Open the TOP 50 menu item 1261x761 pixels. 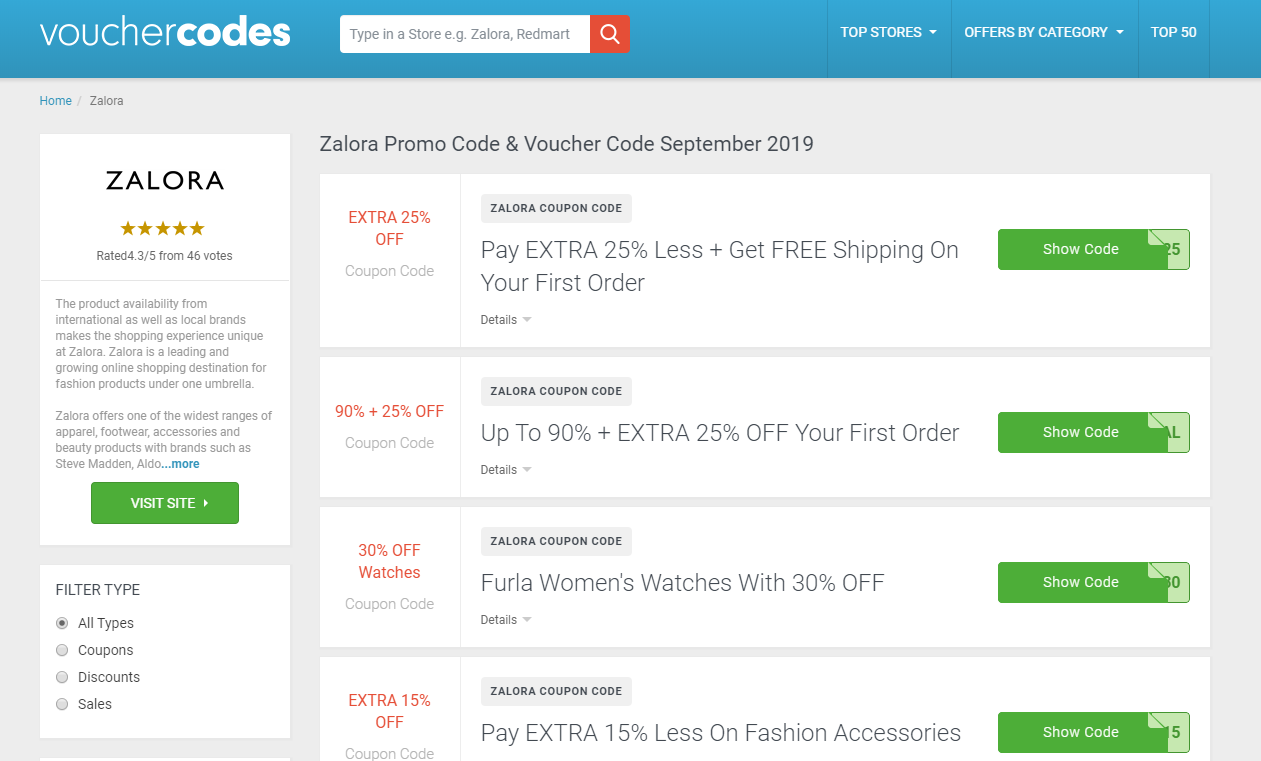click(x=1173, y=32)
